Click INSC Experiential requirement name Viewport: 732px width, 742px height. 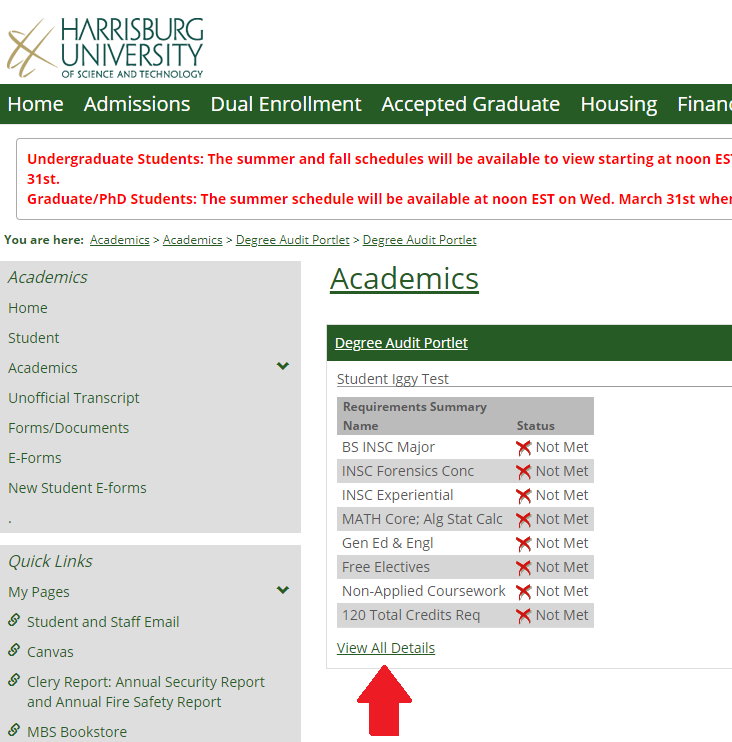(x=397, y=495)
